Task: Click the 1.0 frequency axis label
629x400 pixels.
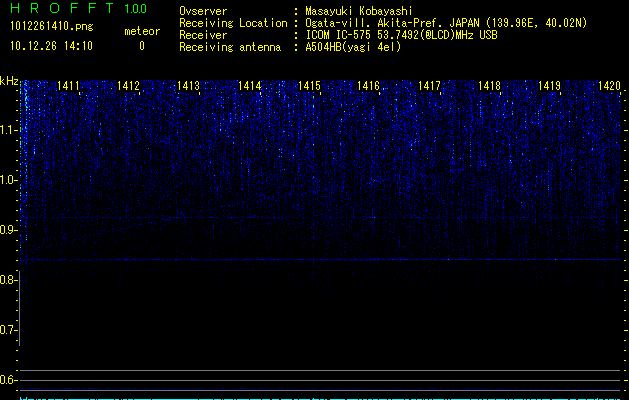Action: (7, 180)
